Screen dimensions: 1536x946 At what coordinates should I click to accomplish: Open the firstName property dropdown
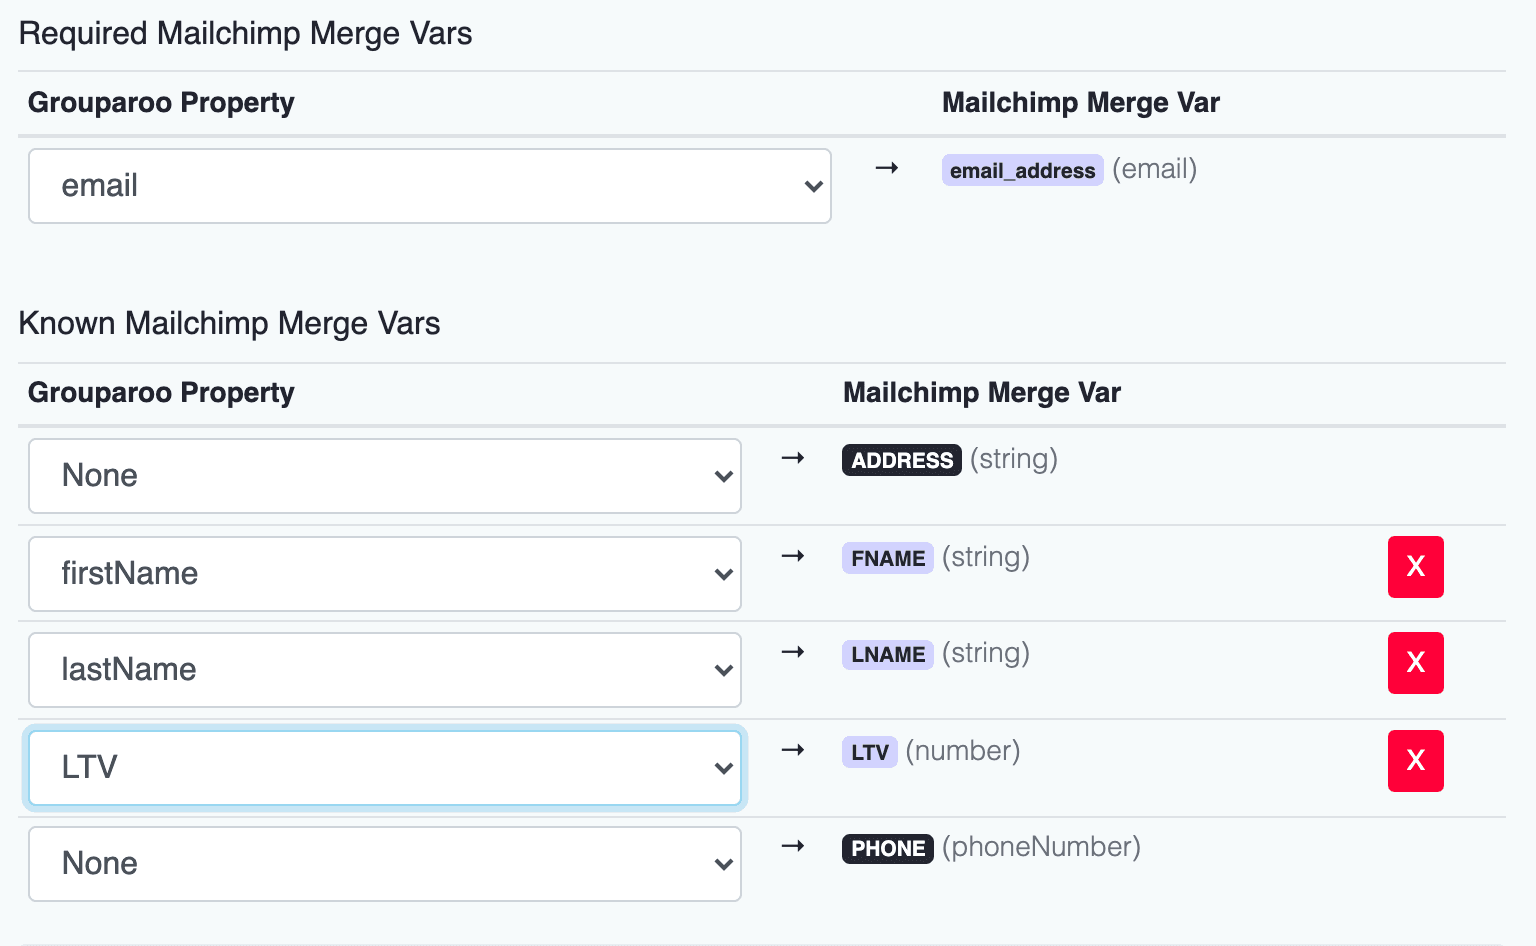(x=385, y=574)
